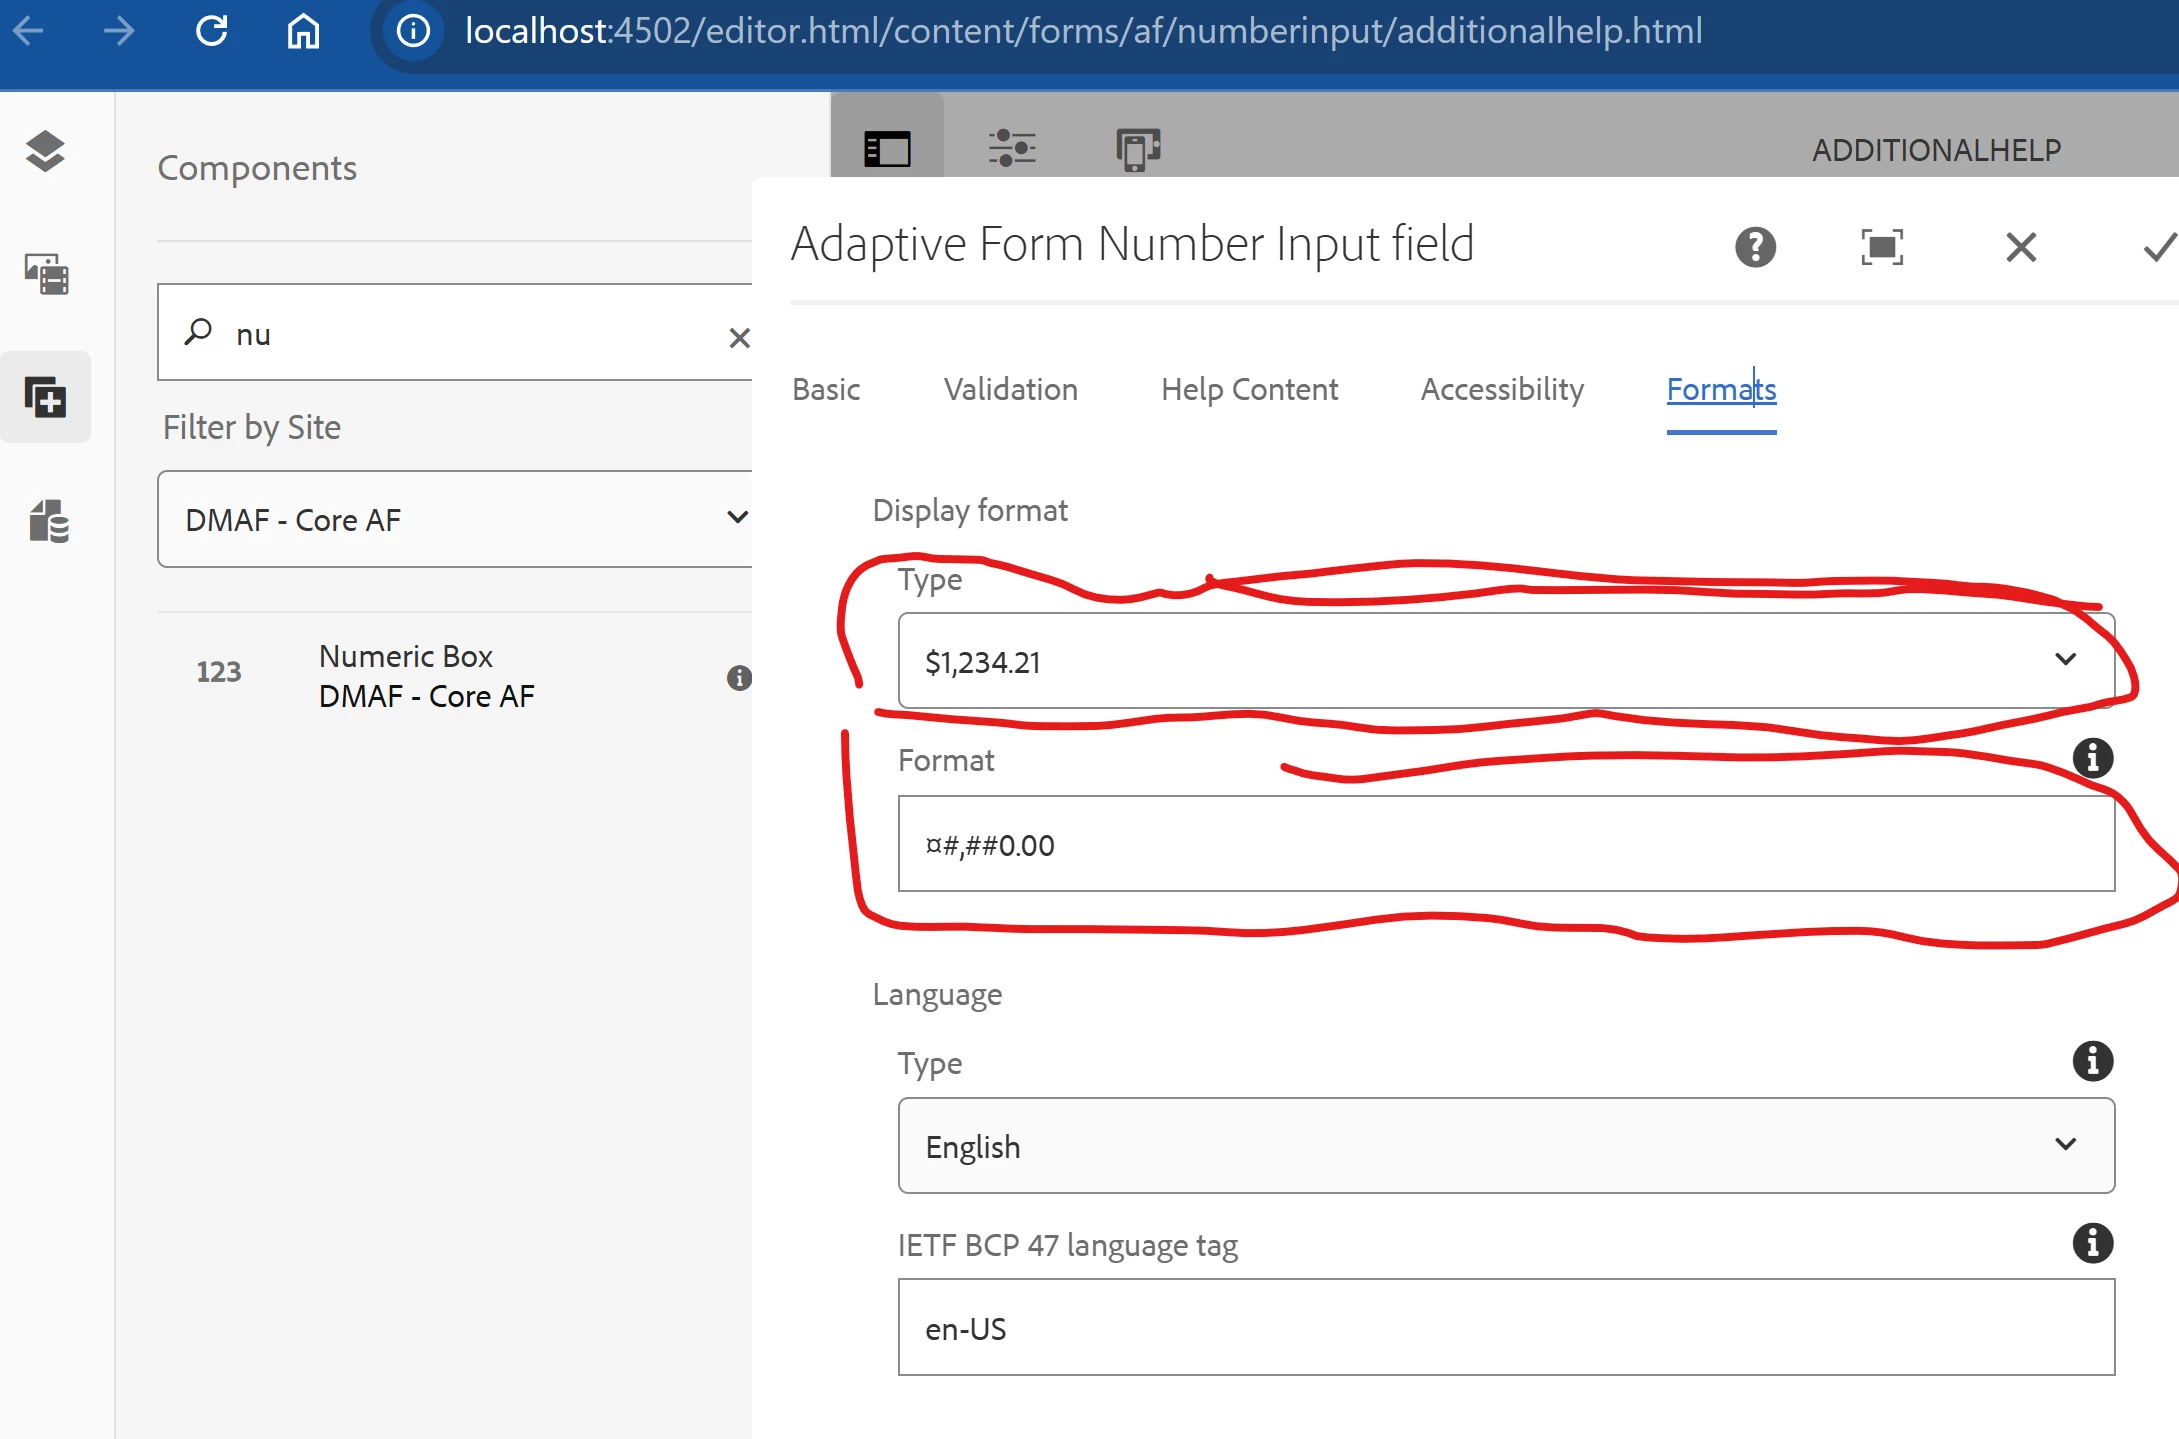
Task: Switch to the Validation tab
Action: click(x=1010, y=389)
